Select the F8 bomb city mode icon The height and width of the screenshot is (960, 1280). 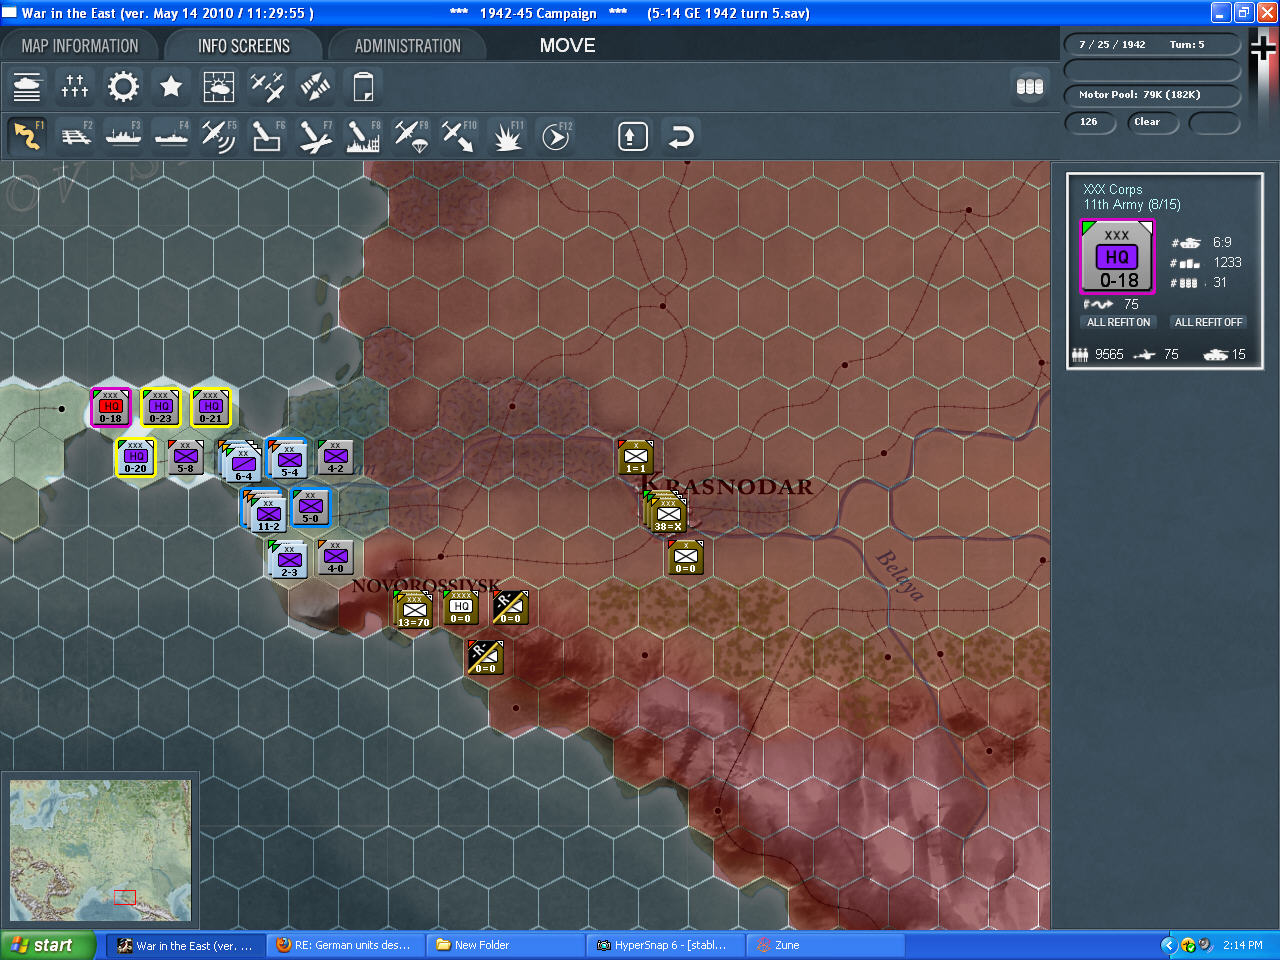point(363,136)
